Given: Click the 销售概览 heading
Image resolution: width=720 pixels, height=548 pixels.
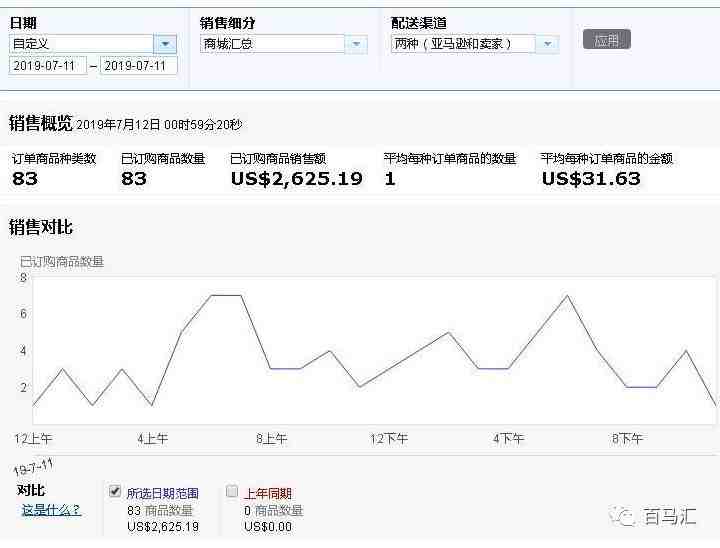Looking at the screenshot, I should pyautogui.click(x=41, y=124).
